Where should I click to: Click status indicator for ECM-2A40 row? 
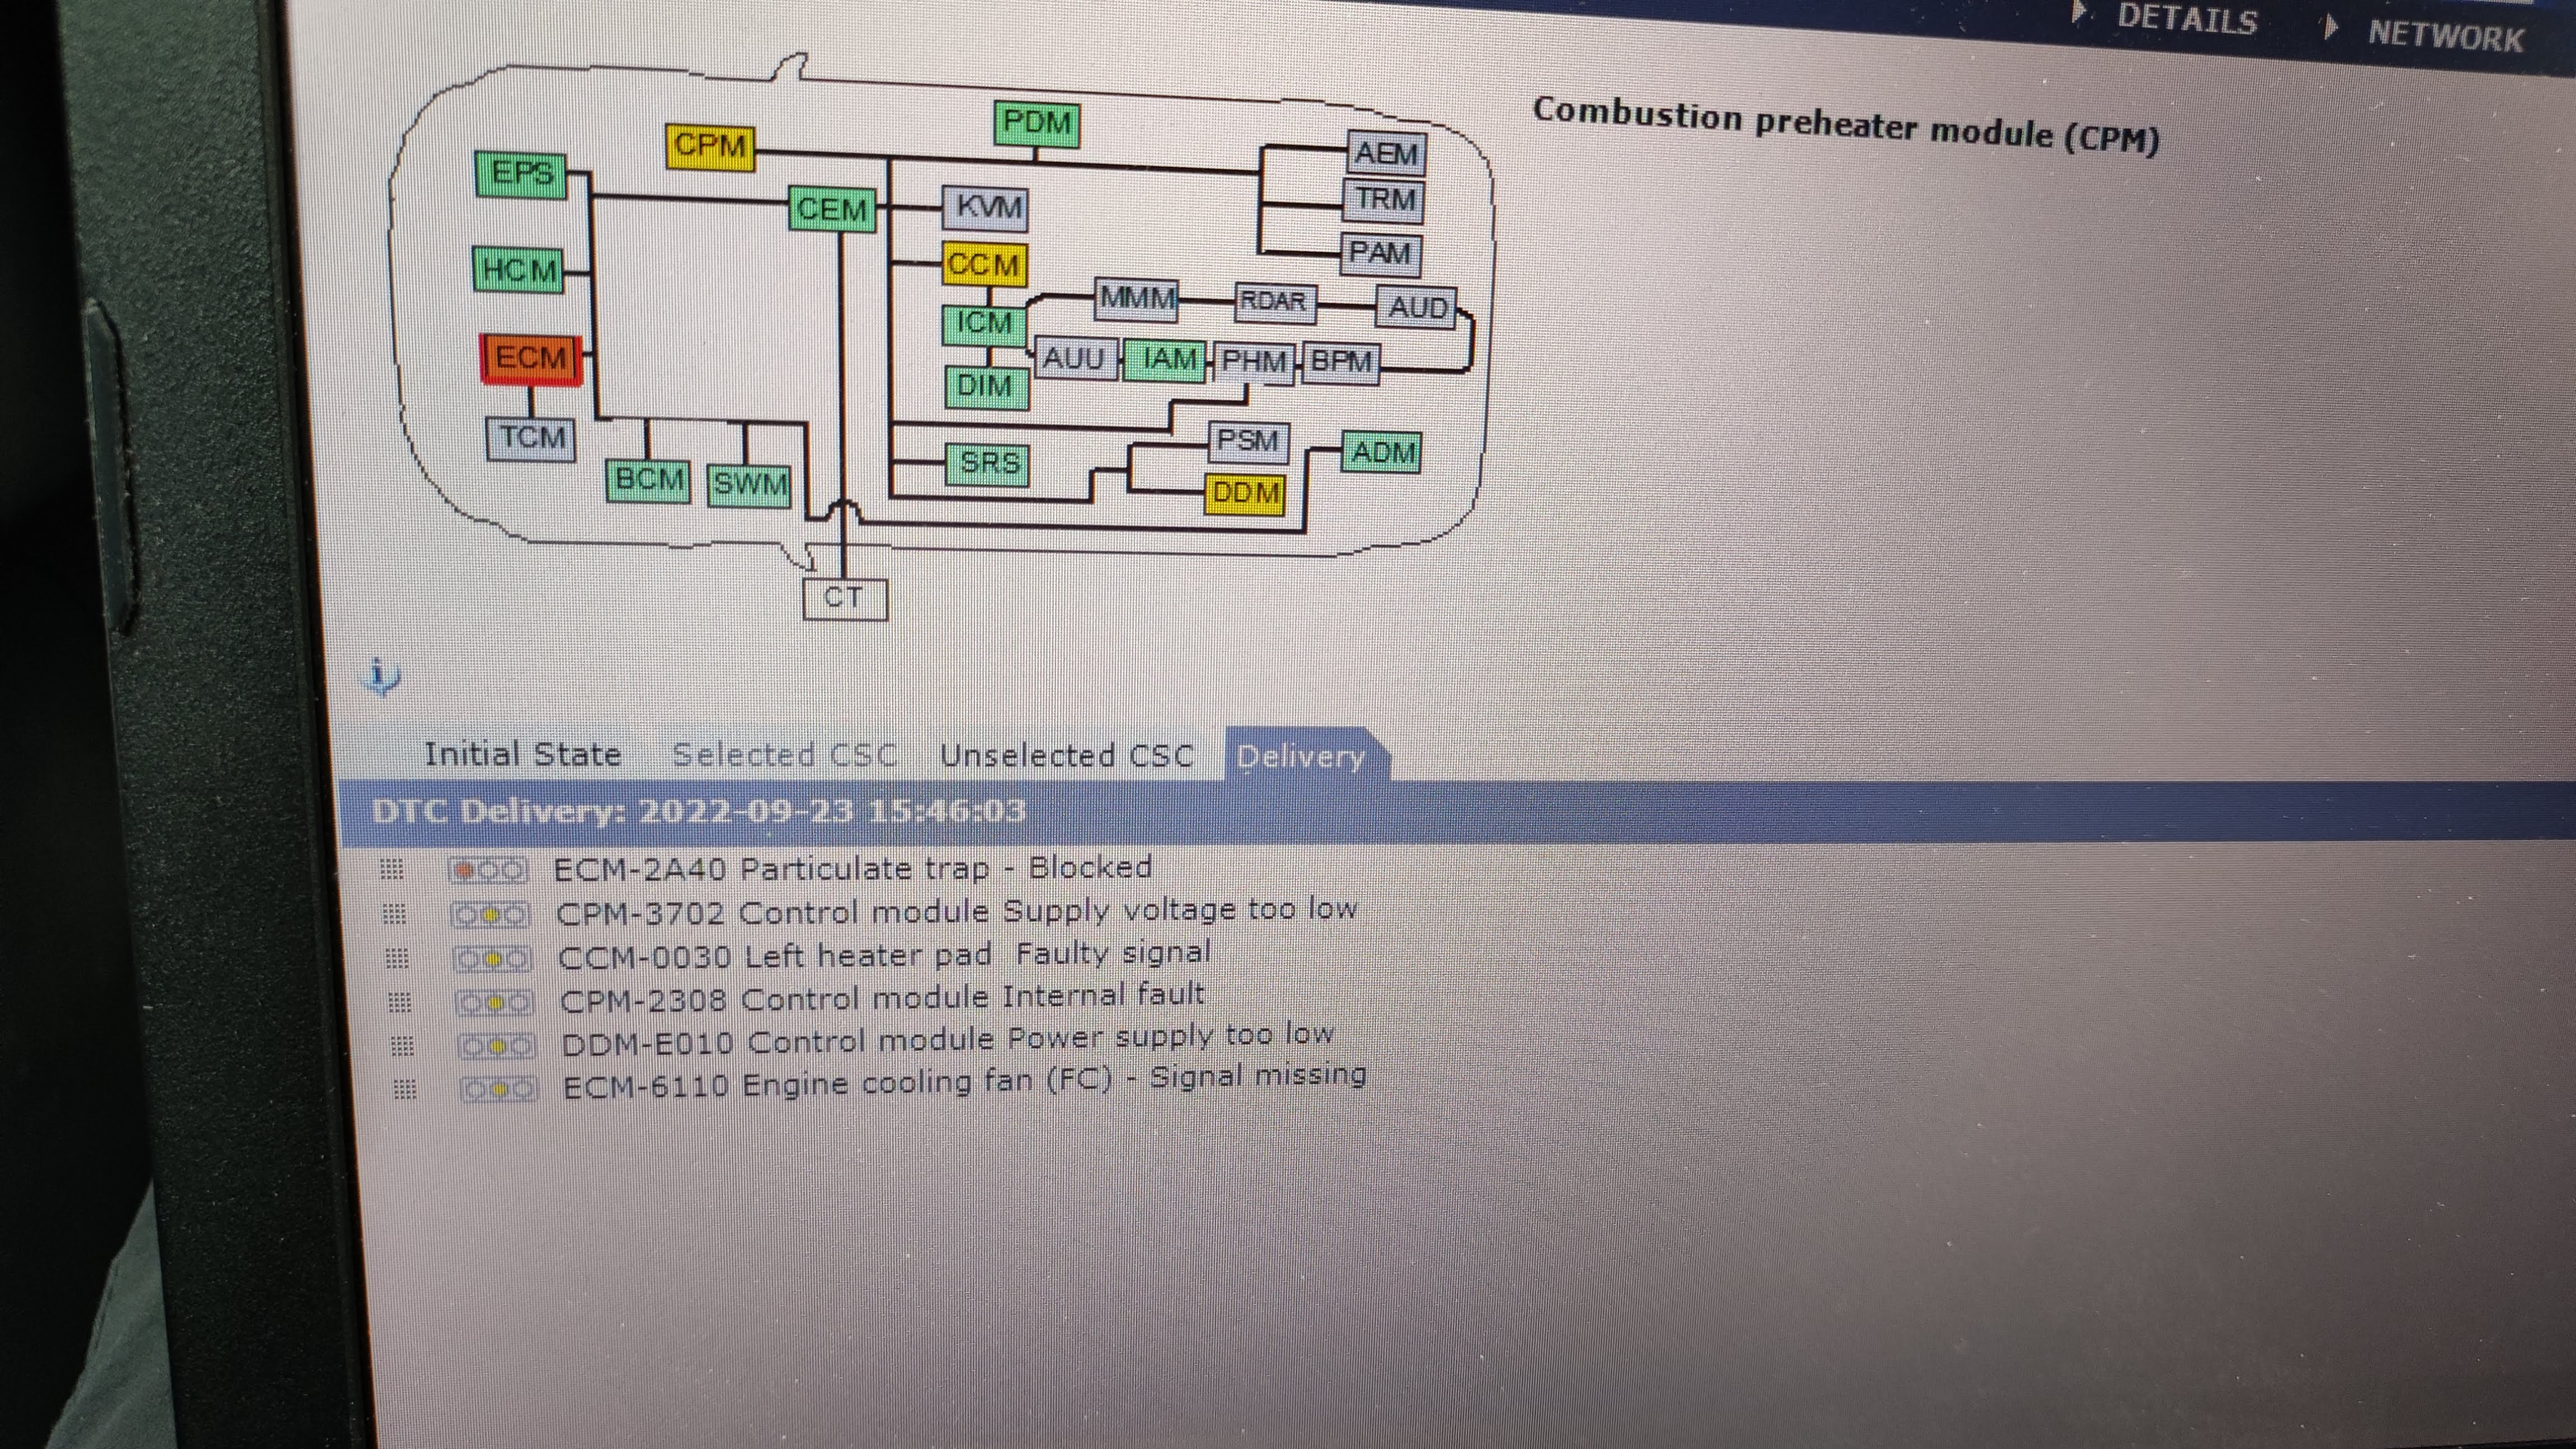click(487, 871)
